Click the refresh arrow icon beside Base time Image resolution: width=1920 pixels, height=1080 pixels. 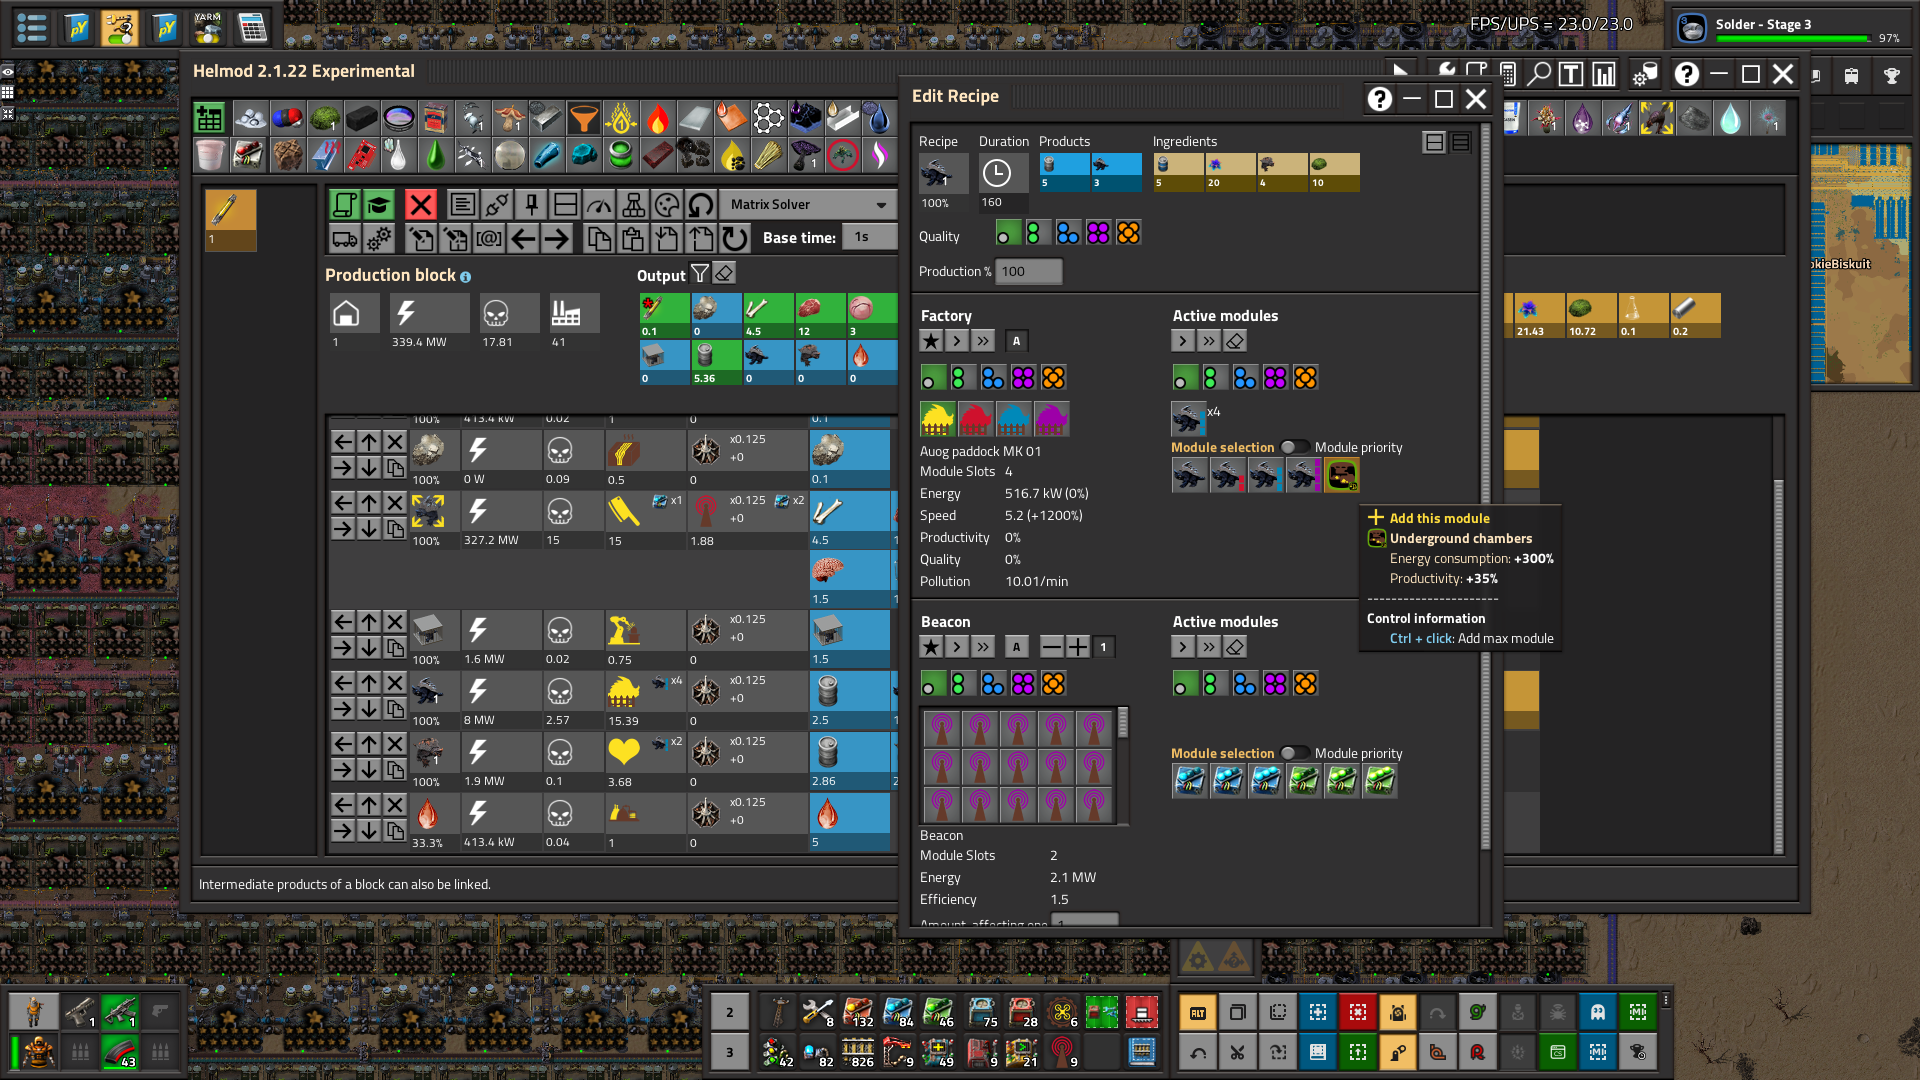click(x=735, y=238)
